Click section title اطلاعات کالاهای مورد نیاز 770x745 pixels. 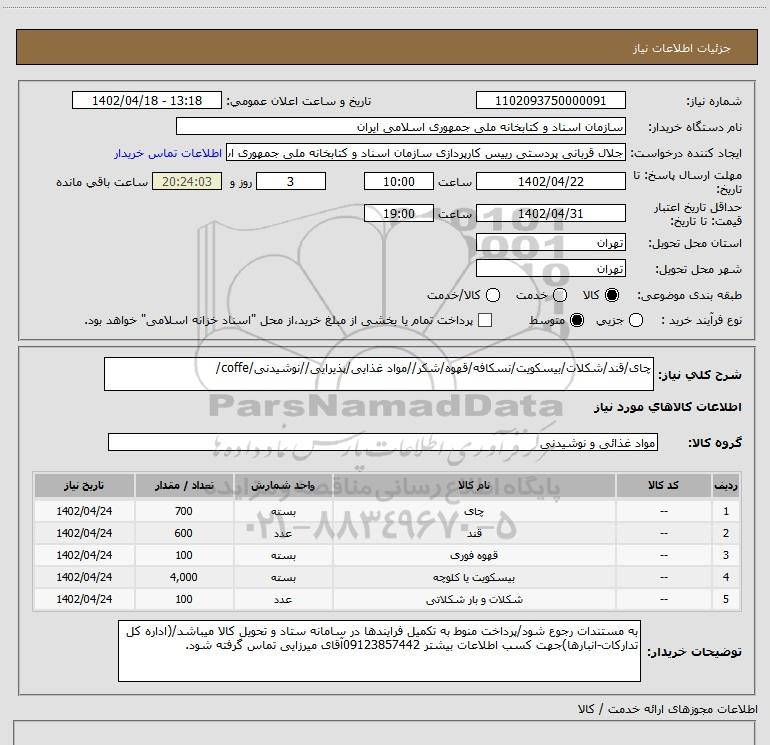pos(668,408)
